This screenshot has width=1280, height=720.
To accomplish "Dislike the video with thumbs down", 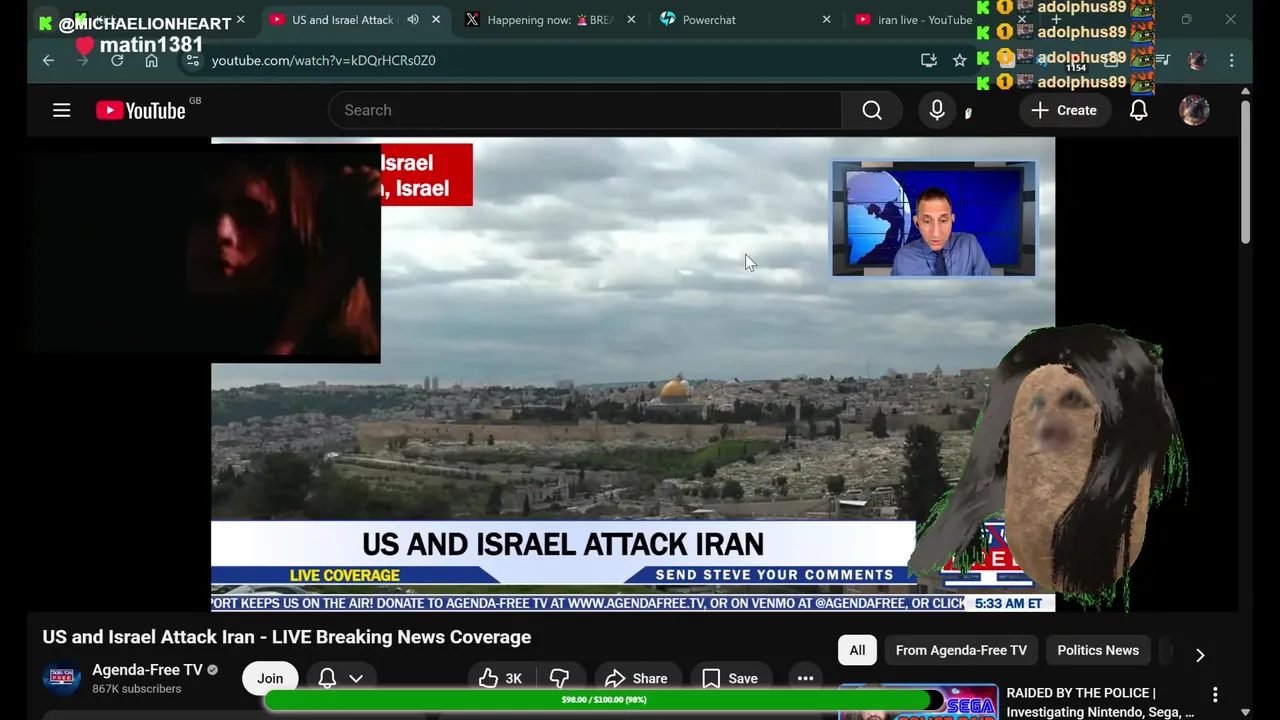I will tap(559, 678).
